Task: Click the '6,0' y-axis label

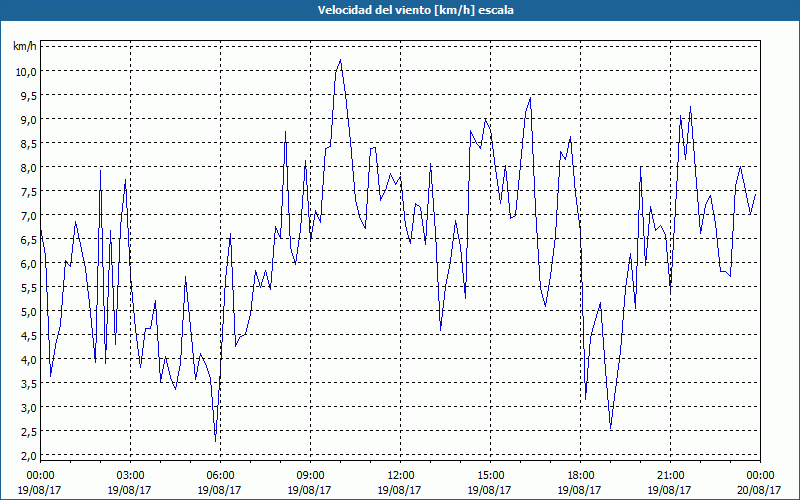Action: (29, 263)
